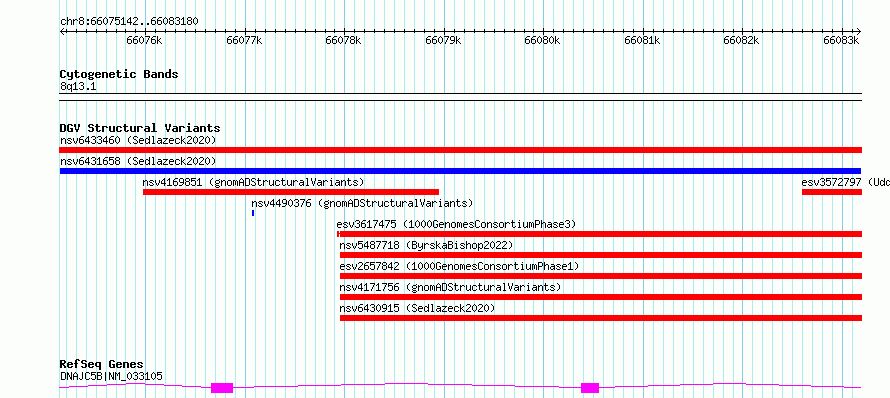Open the esv3617475 1000GenomesConsortiumPhase3 label
Viewport: 890px width, 398px height.
[x=456, y=224]
